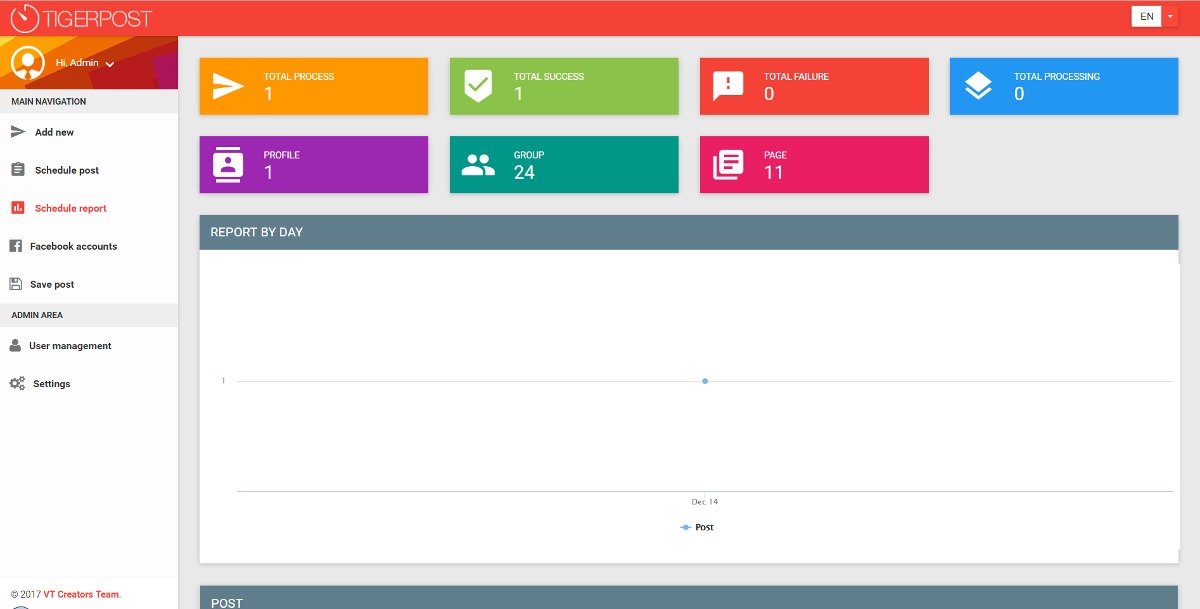Open the VT Creators Team link

[81, 595]
